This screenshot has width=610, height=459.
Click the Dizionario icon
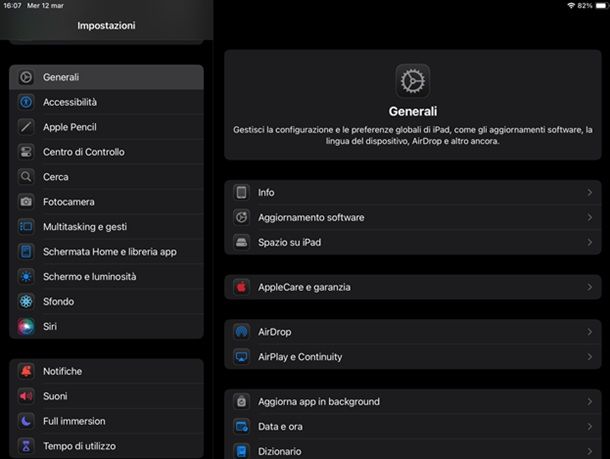pos(242,452)
